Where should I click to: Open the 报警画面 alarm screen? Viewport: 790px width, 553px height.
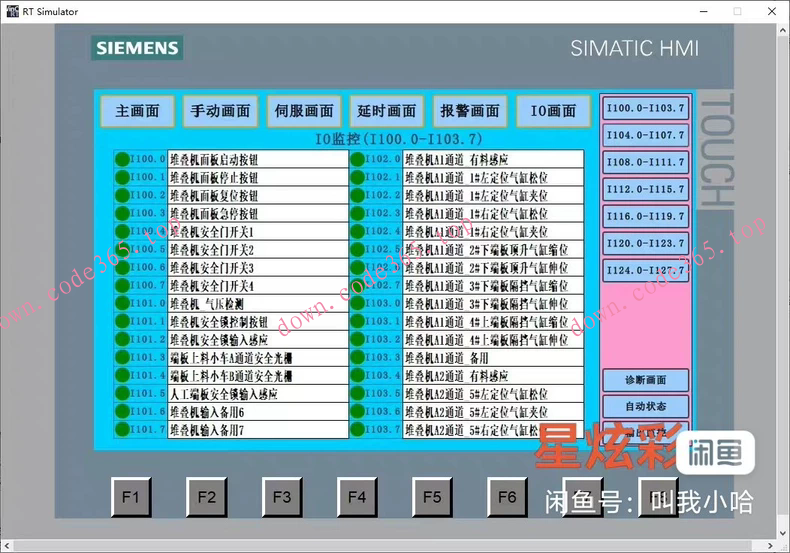[x=470, y=111]
